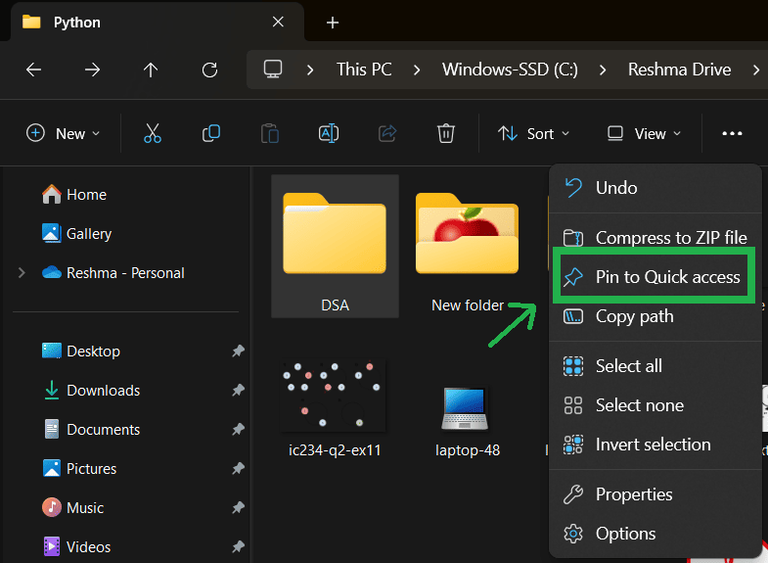Screen dimensions: 768x563
Task: Navigate back with the left arrow
Action: coord(34,70)
